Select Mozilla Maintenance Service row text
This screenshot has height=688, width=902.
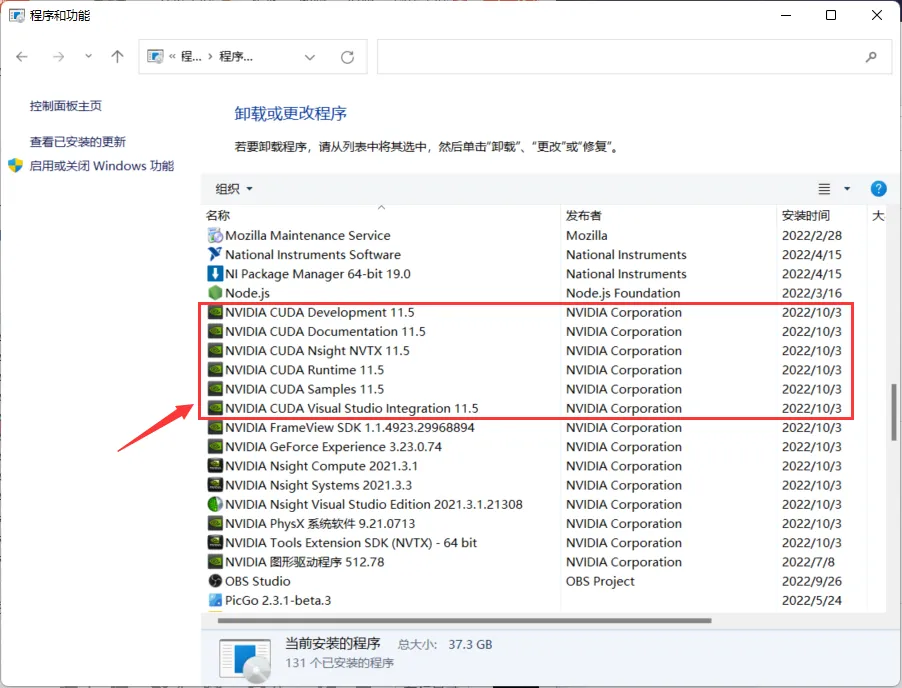308,235
